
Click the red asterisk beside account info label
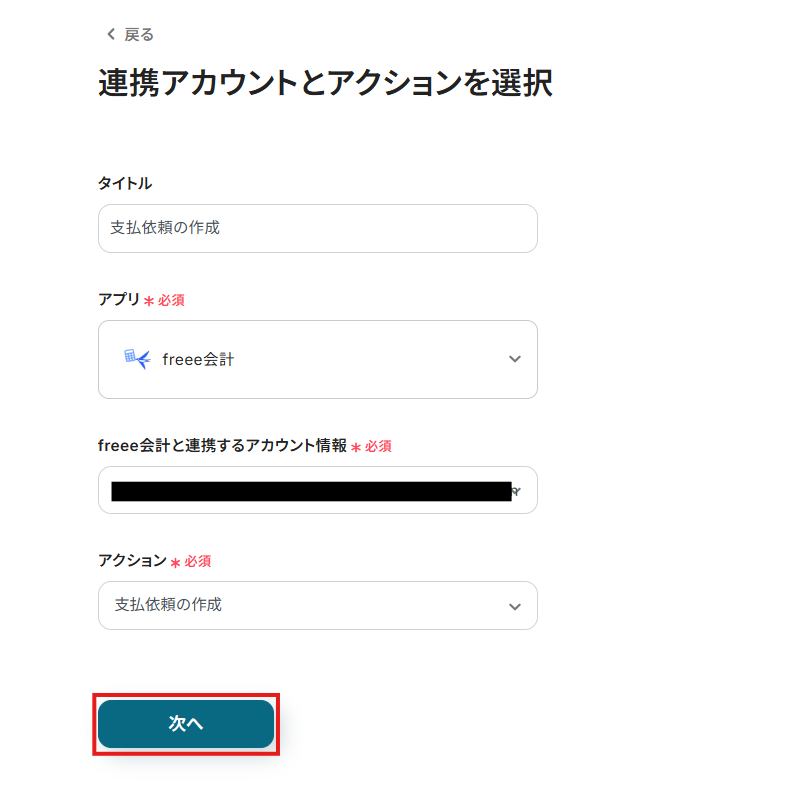pyautogui.click(x=355, y=447)
